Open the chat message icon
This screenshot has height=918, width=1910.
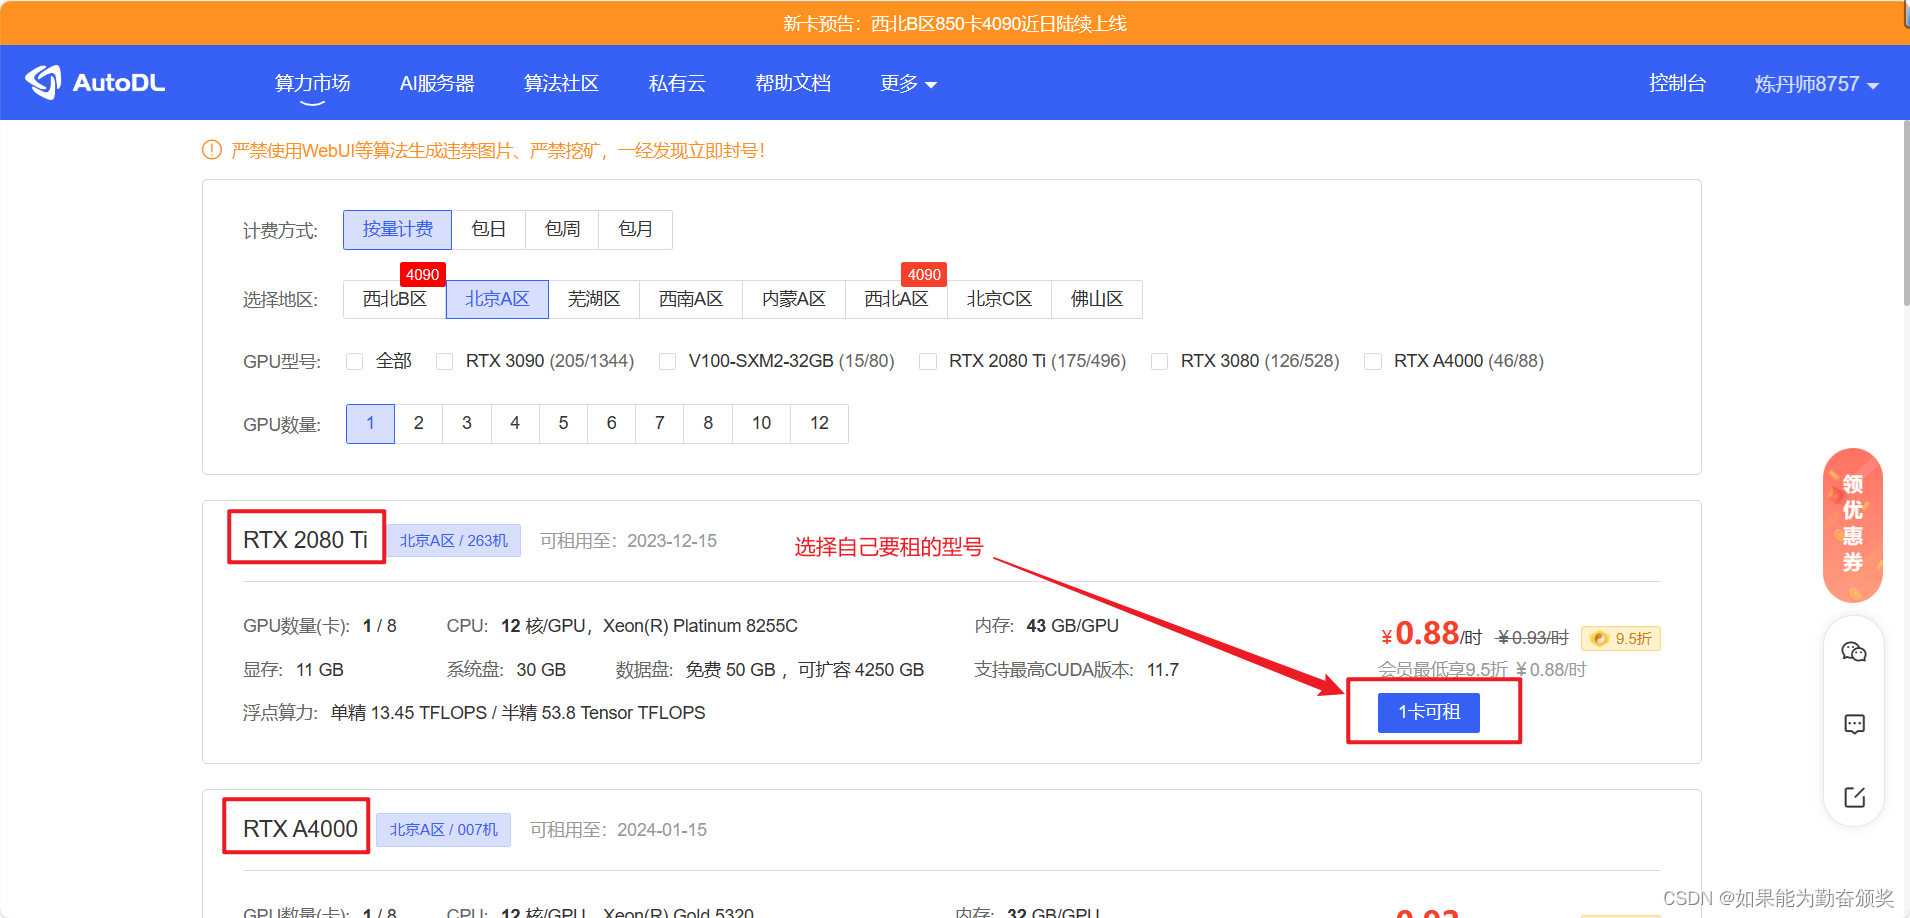(x=1854, y=724)
